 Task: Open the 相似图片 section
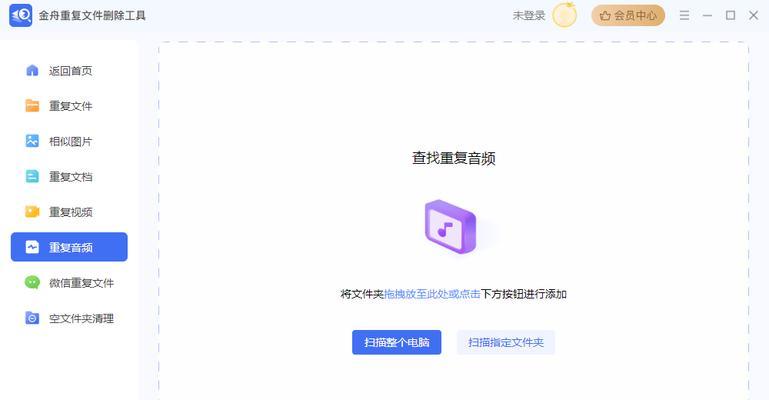click(69, 141)
